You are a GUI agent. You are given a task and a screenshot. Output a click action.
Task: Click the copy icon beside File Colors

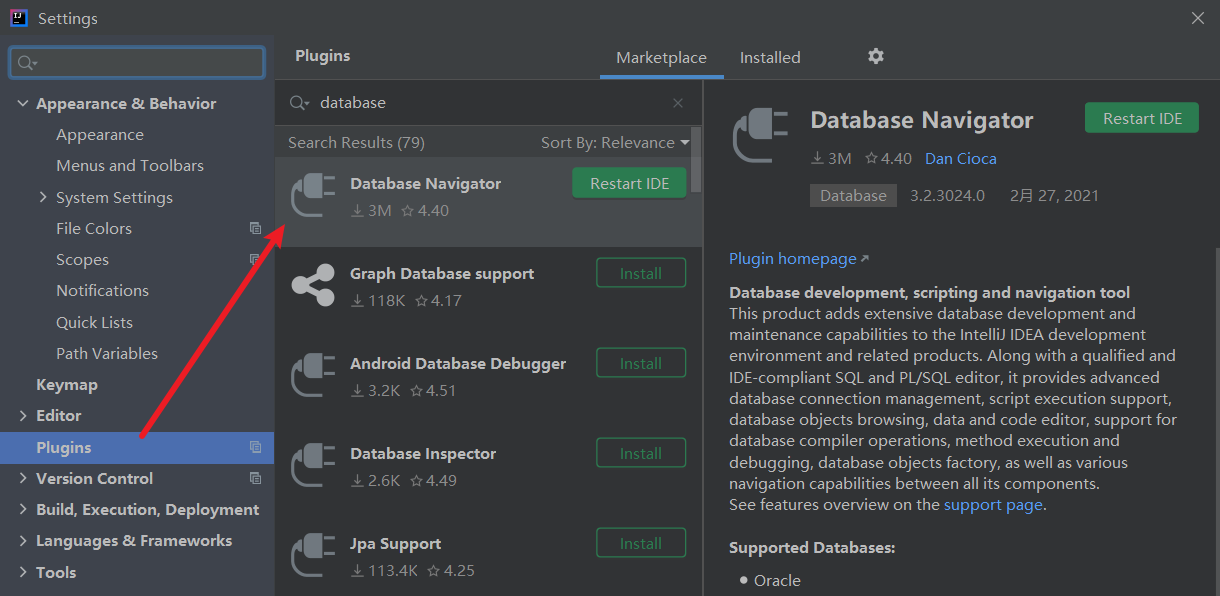(255, 228)
